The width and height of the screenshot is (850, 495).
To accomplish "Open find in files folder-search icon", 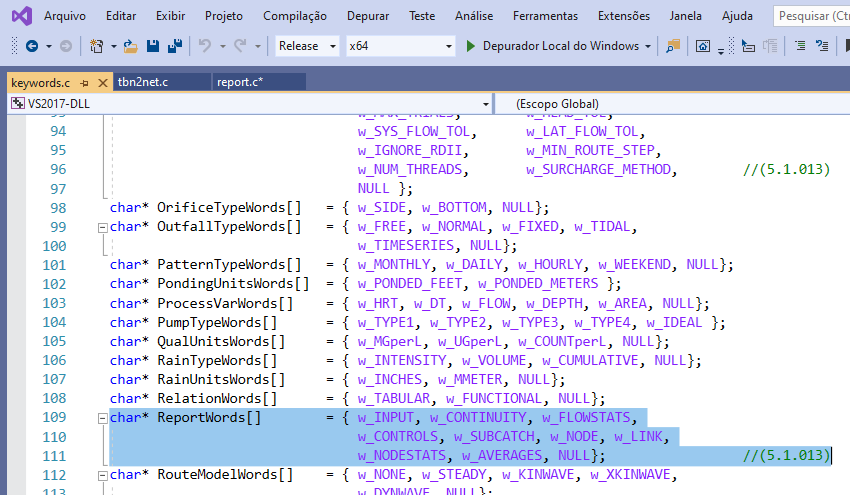I will pyautogui.click(x=673, y=46).
